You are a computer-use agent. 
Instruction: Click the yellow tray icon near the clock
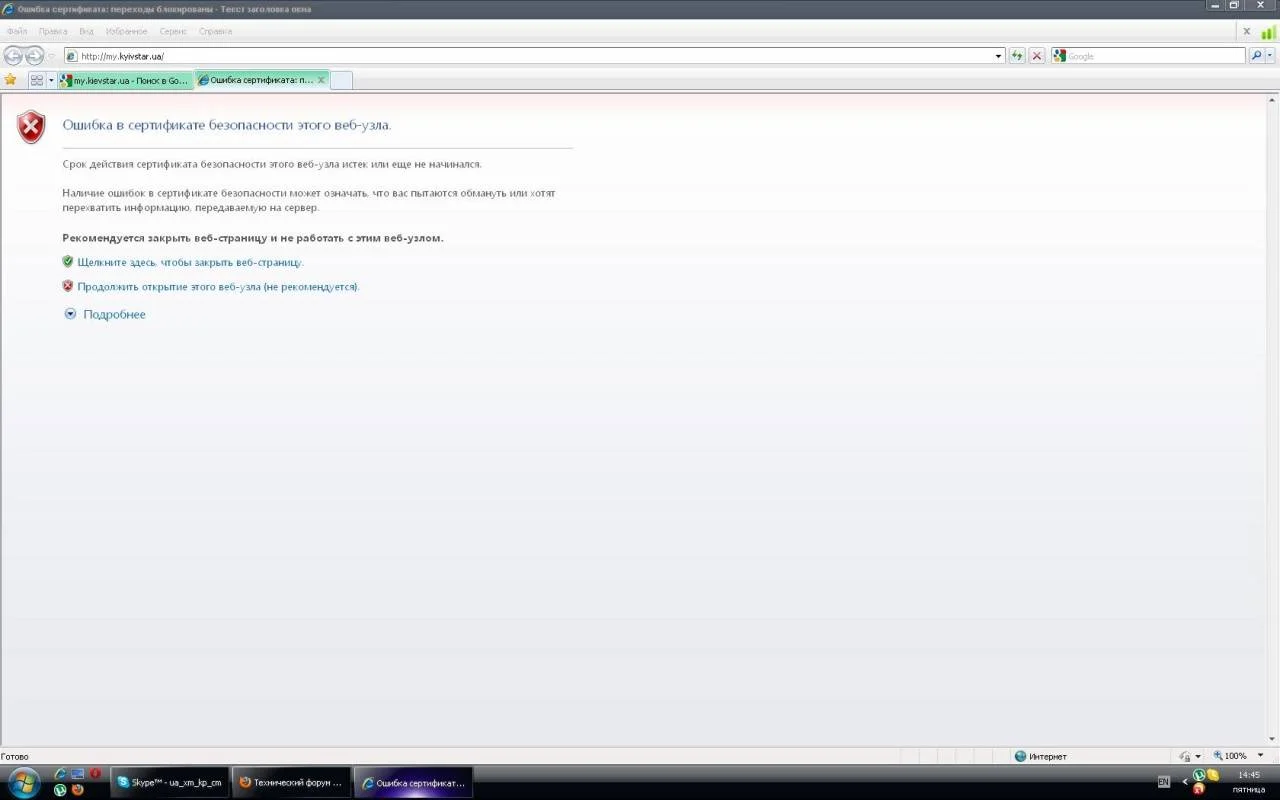pyautogui.click(x=1213, y=775)
